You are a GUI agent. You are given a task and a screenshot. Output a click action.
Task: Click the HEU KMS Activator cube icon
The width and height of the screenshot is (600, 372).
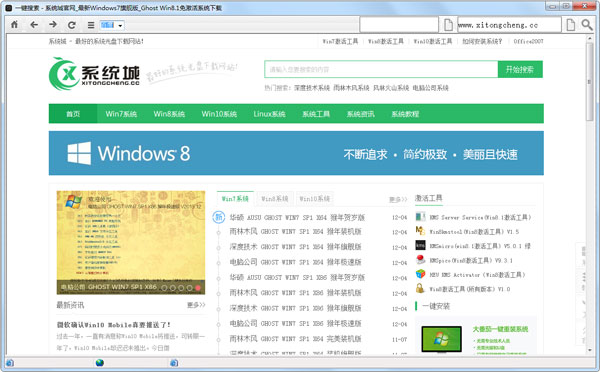tap(421, 274)
